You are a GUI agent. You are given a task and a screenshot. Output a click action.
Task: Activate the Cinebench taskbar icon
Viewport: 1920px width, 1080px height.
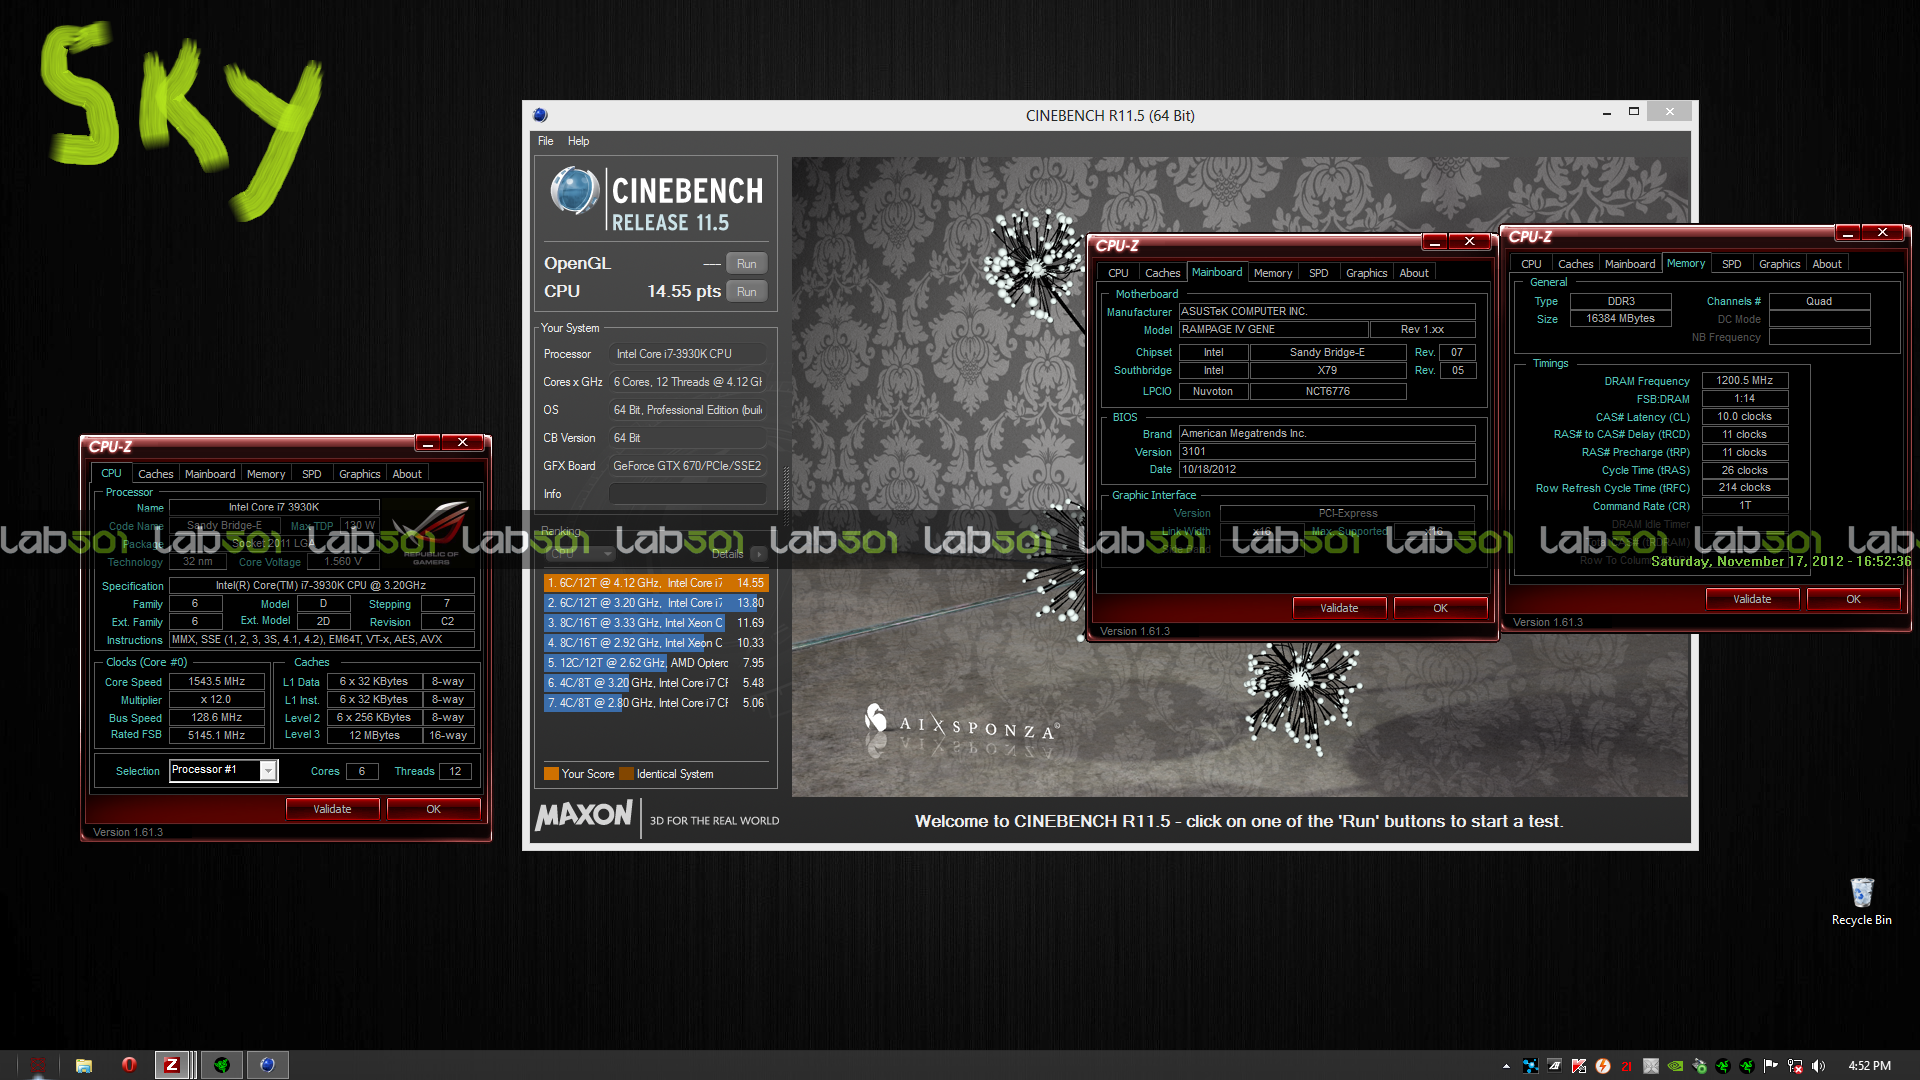point(267,1065)
